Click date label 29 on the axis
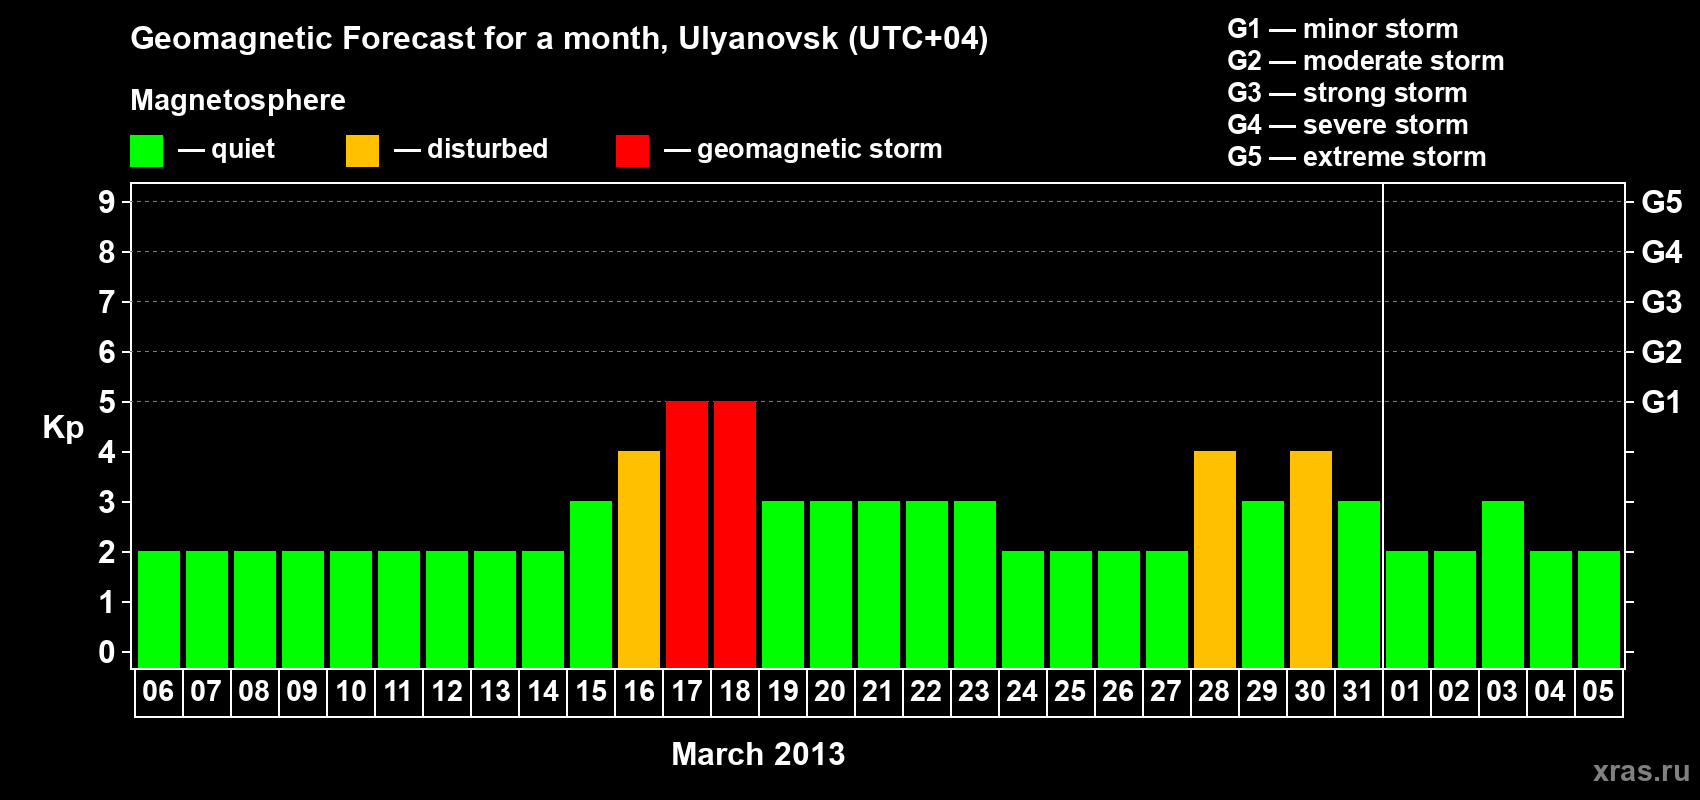1700x800 pixels. [1262, 691]
